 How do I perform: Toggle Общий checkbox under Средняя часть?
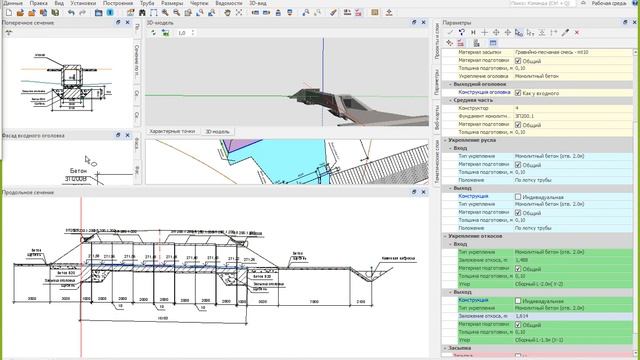pyautogui.click(x=518, y=125)
